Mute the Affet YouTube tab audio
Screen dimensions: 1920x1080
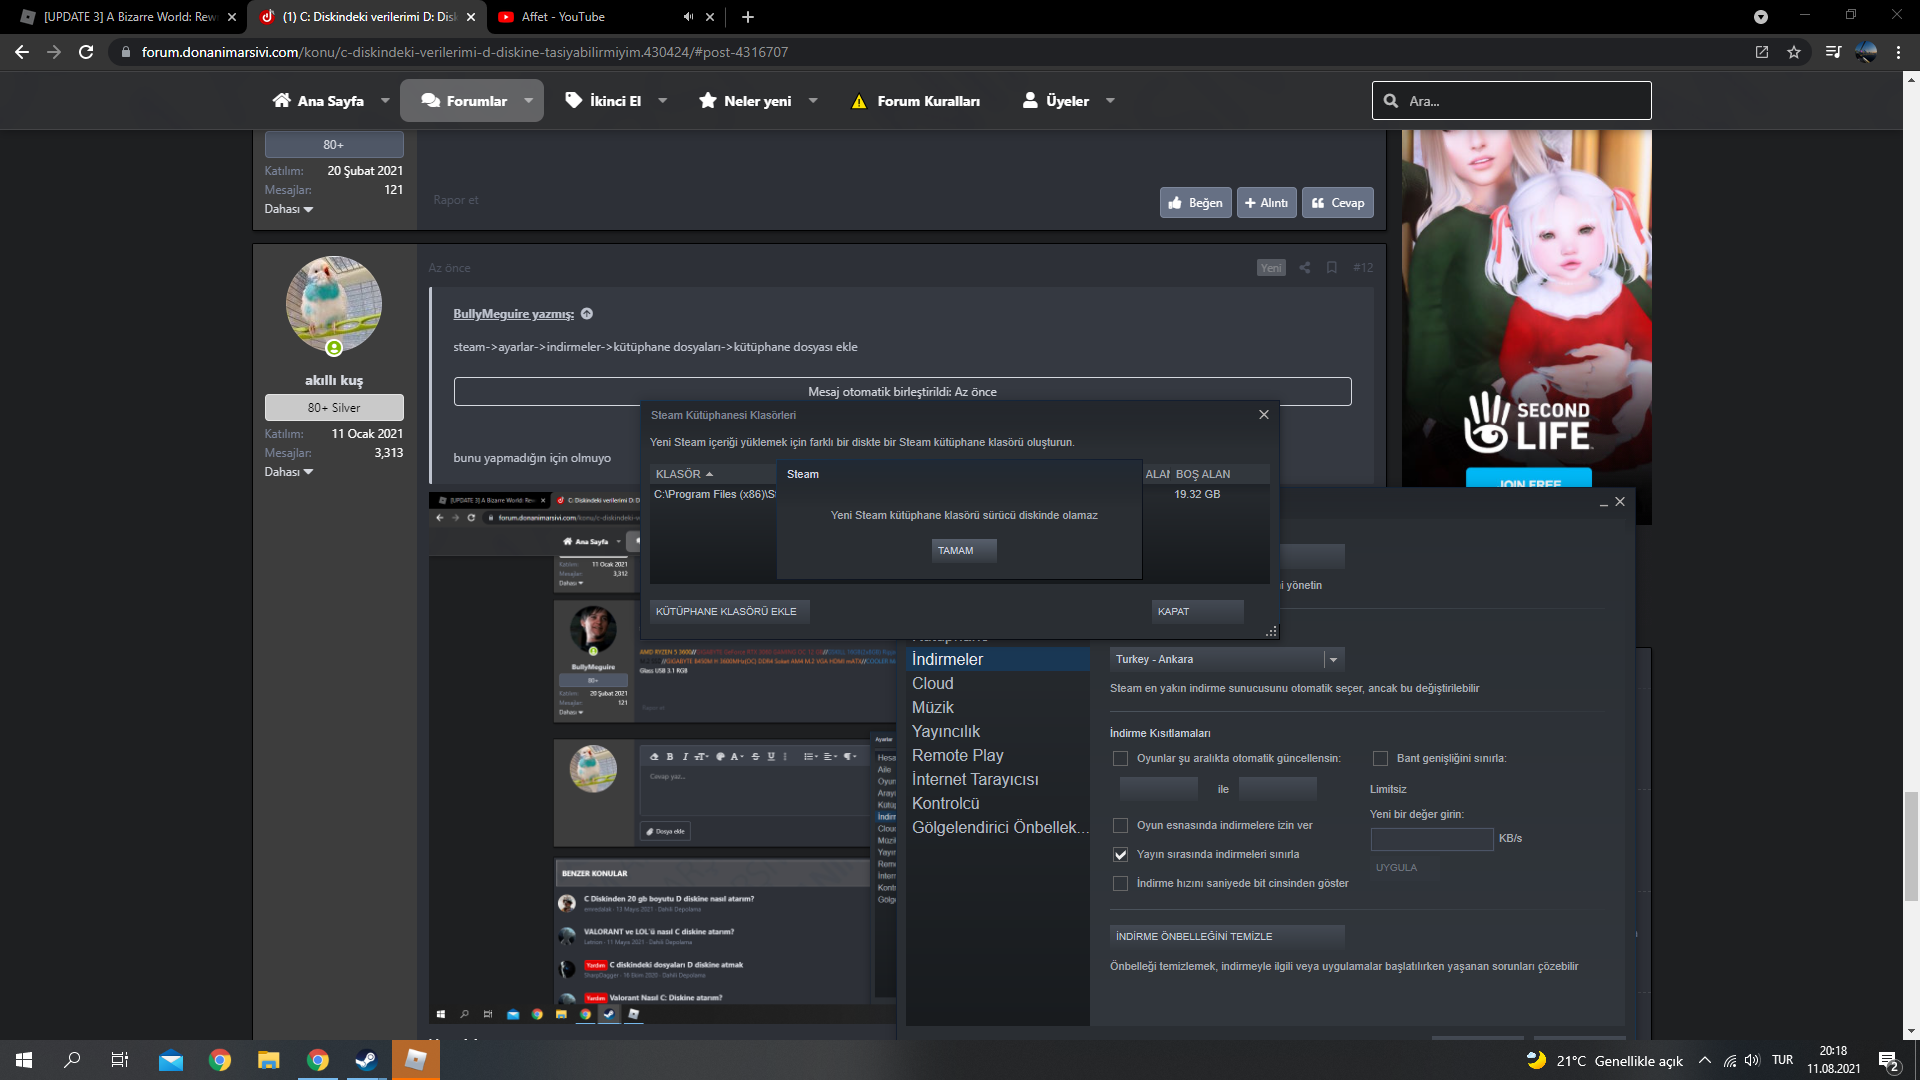(x=688, y=17)
